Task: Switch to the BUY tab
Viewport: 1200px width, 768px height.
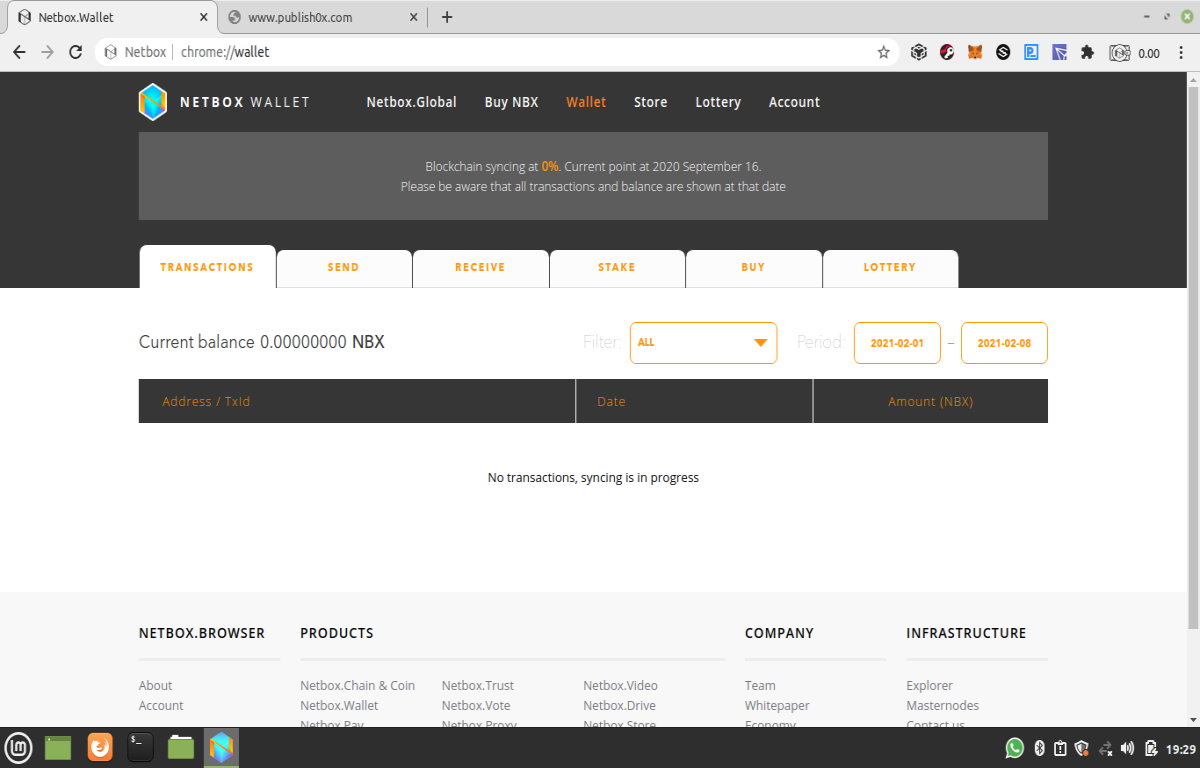Action: [x=753, y=268]
